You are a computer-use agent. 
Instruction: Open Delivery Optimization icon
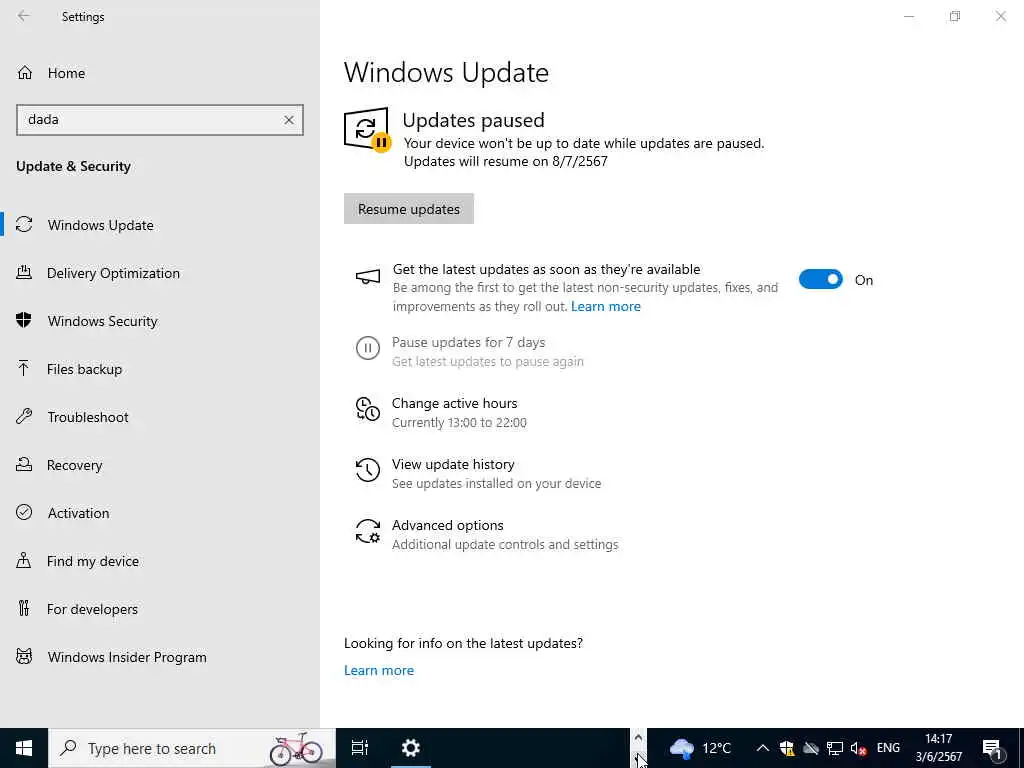click(x=24, y=273)
